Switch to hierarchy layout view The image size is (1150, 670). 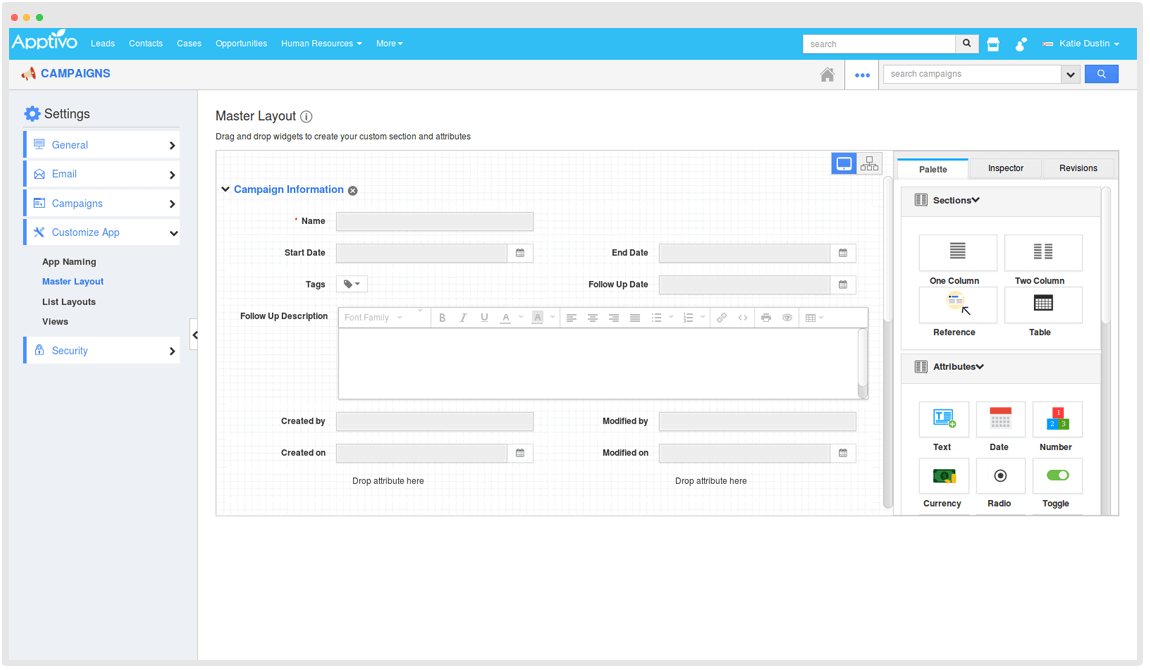pyautogui.click(x=870, y=164)
